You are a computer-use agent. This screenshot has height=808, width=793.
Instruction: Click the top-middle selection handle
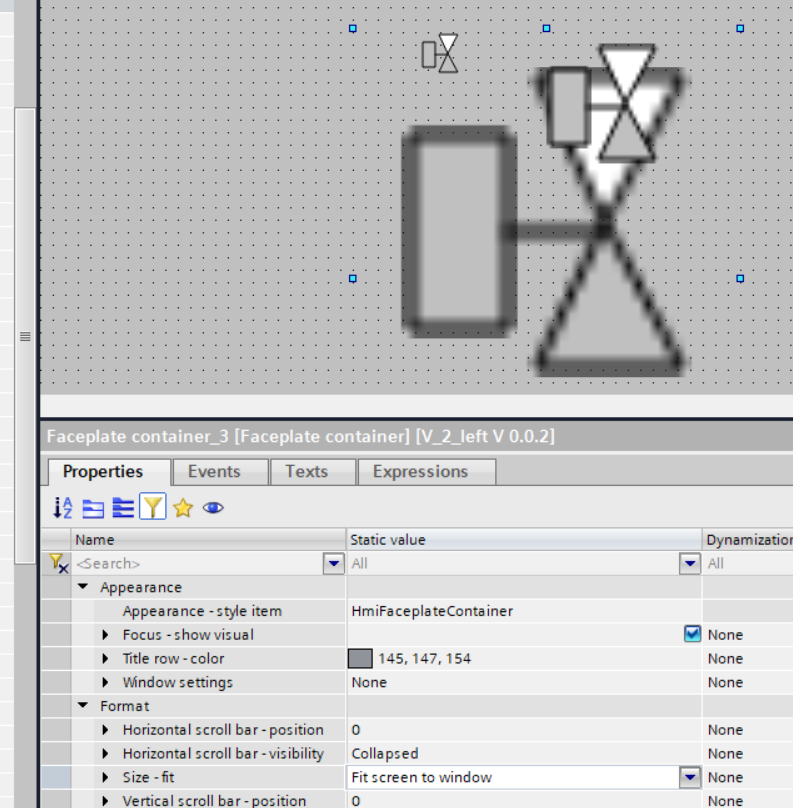[x=546, y=28]
